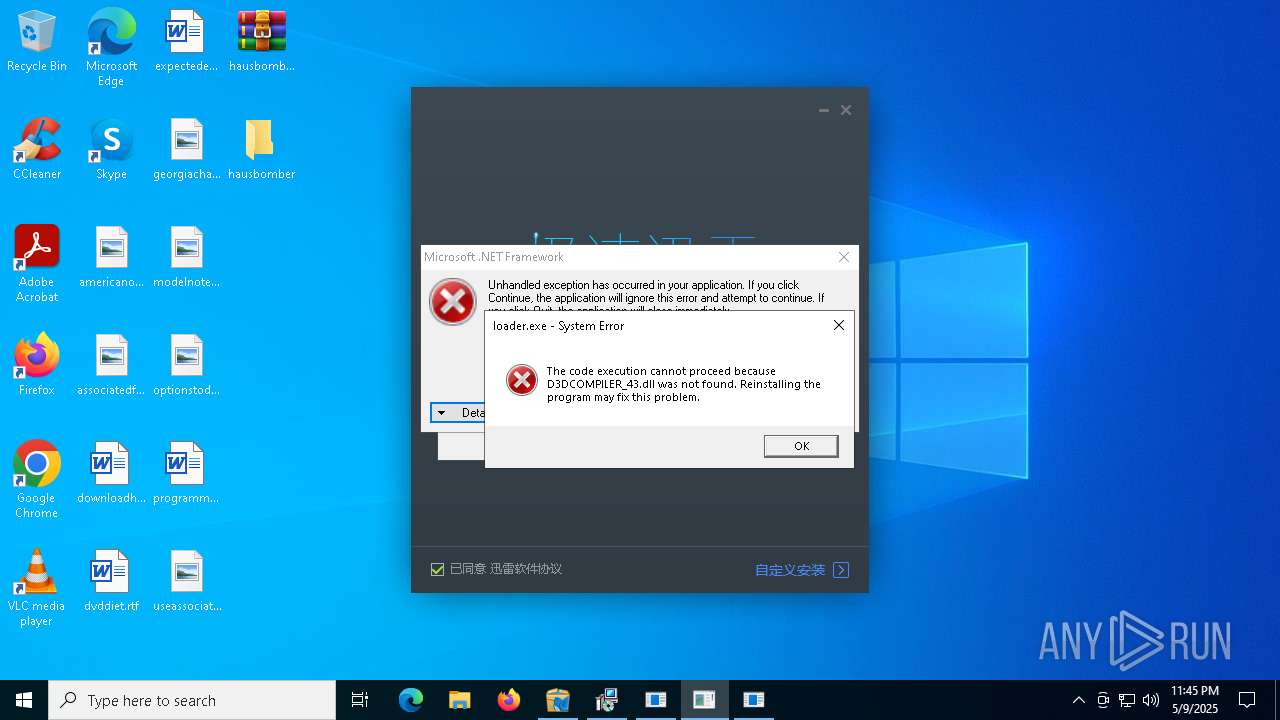Image resolution: width=1280 pixels, height=720 pixels.
Task: Toggle the 已同意 迅雷软件协议 checkbox
Action: coord(437,569)
